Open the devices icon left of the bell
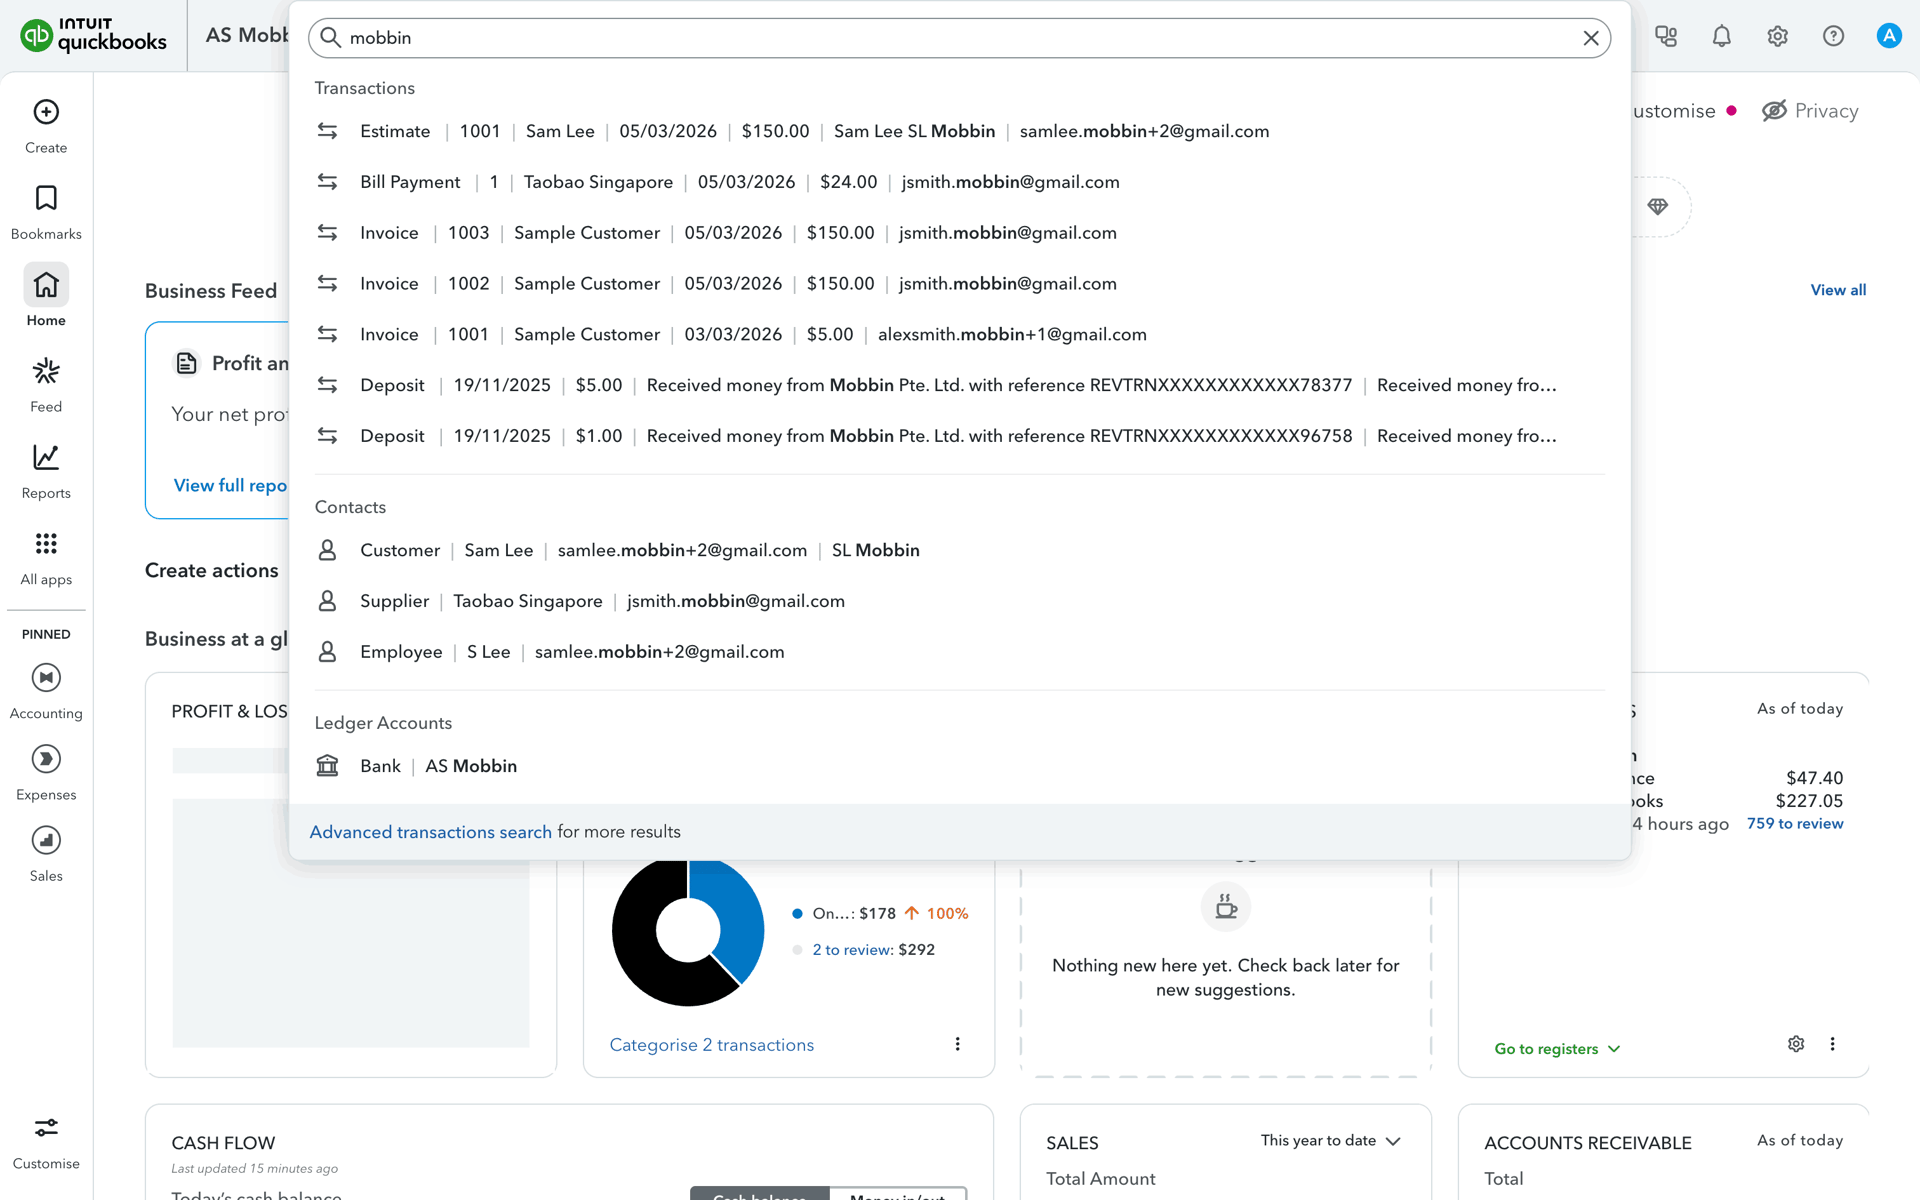This screenshot has height=1200, width=1920. 1666,36
